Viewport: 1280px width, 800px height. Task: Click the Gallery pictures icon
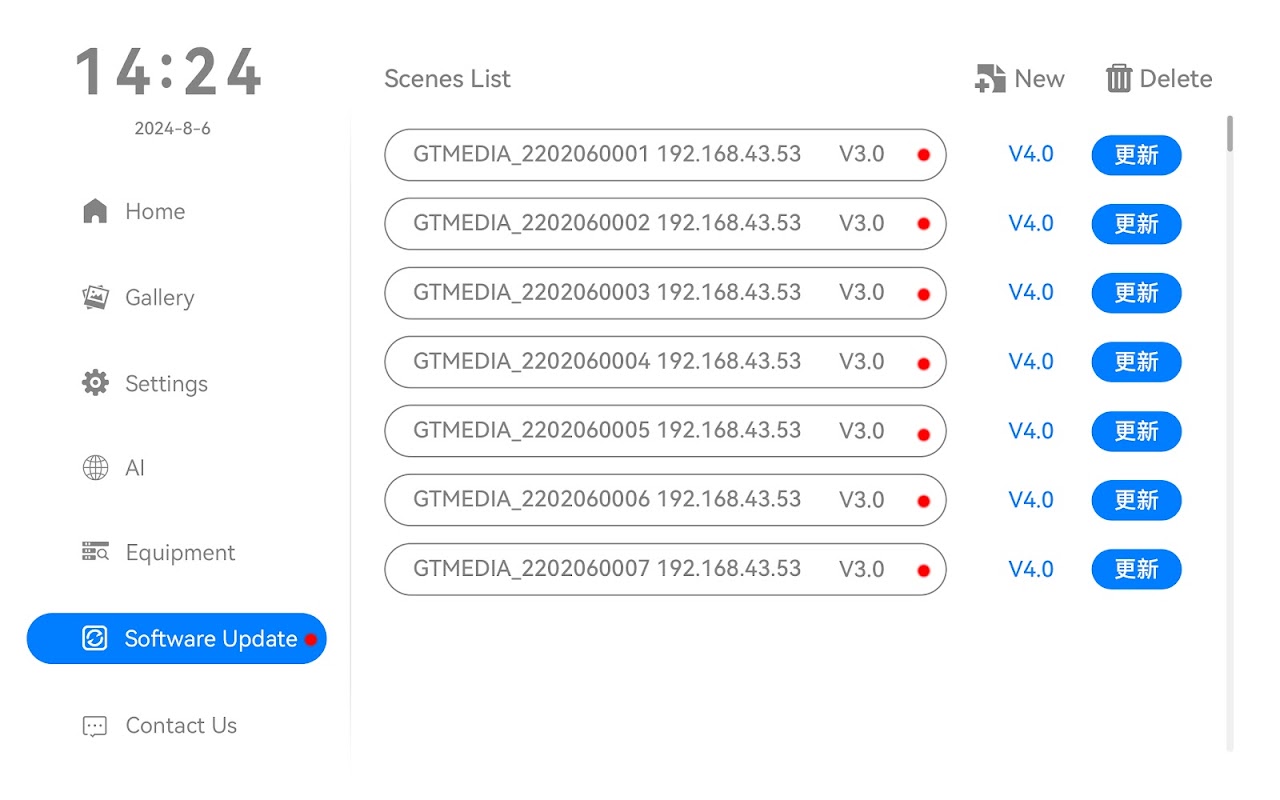point(95,297)
